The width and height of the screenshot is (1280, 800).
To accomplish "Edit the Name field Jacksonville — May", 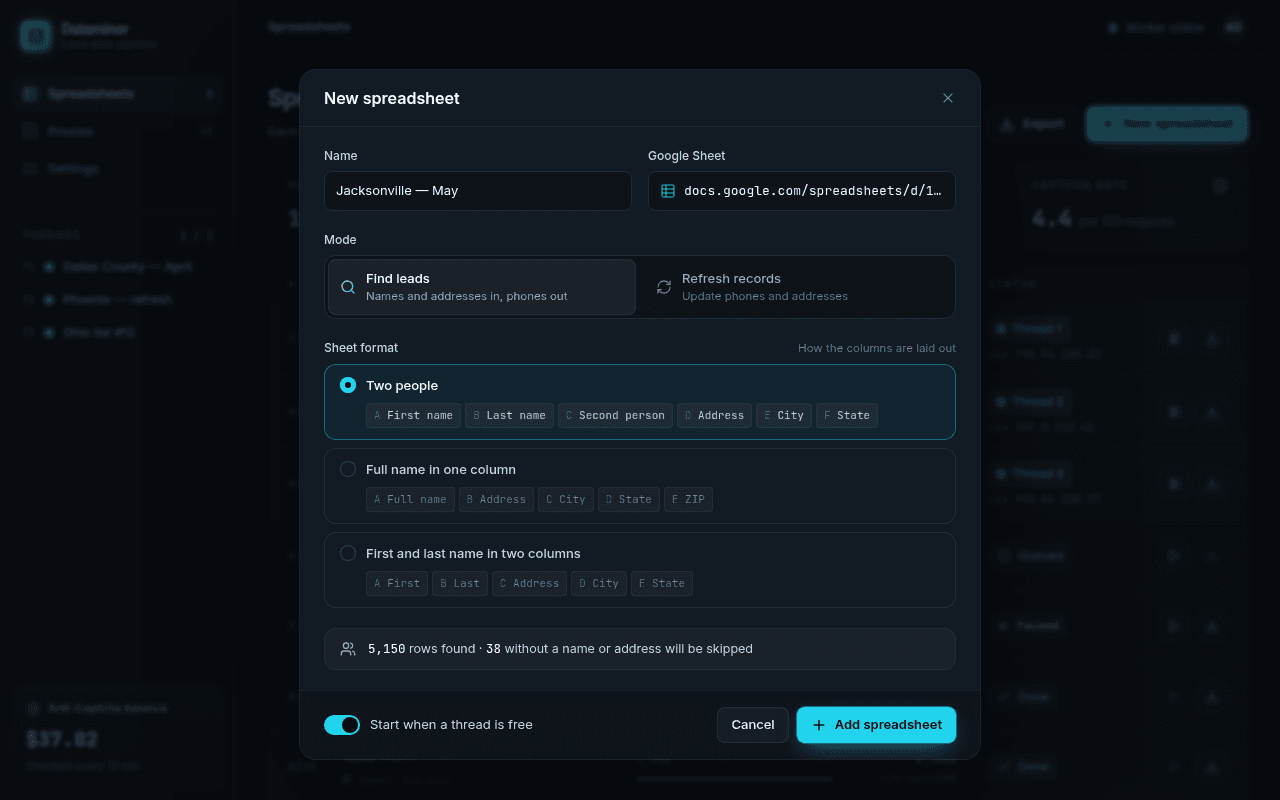I will (x=478, y=191).
